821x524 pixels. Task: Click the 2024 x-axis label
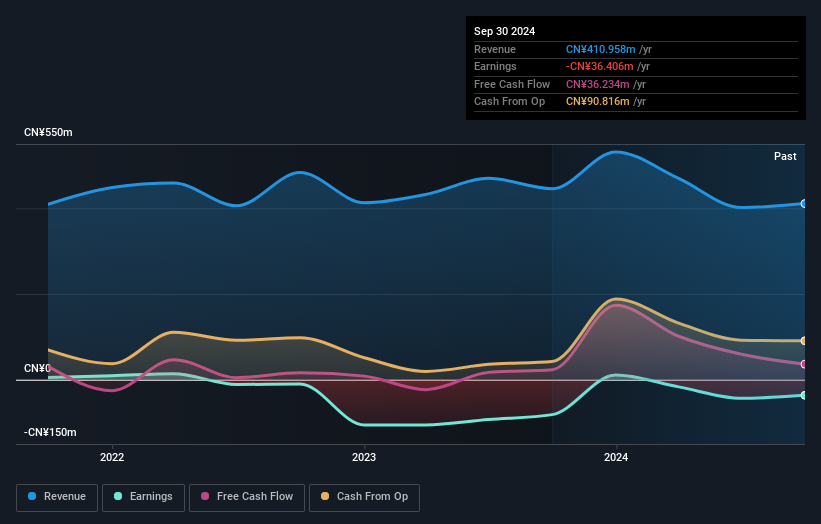(616, 458)
